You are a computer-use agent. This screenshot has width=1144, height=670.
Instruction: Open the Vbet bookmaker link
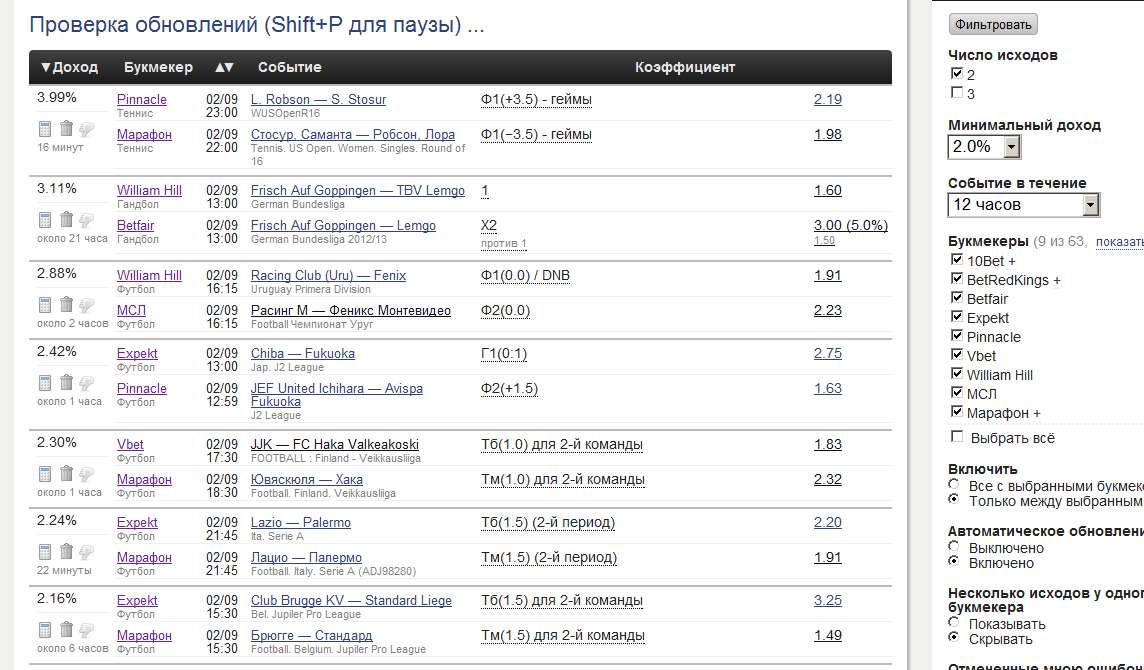(130, 444)
